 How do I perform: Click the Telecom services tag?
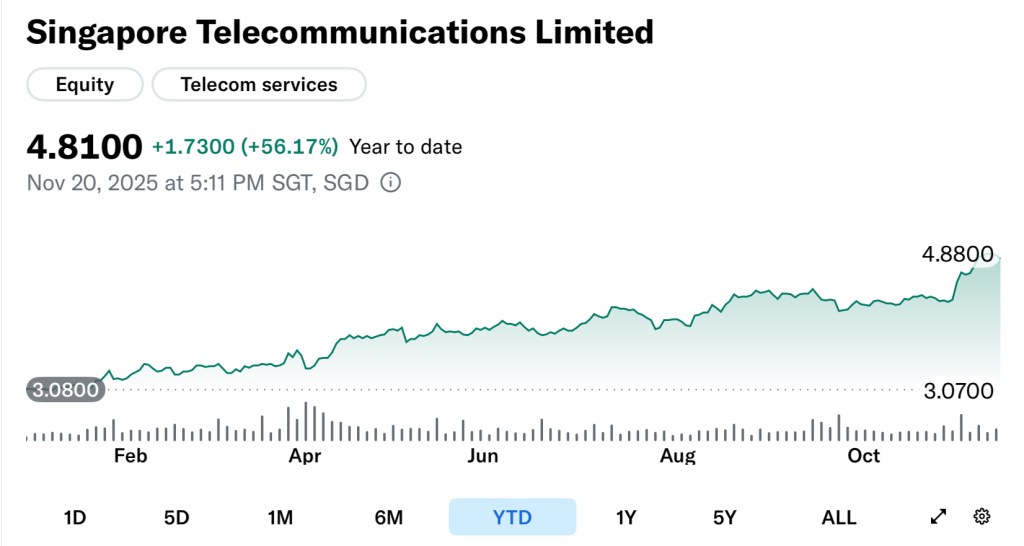(x=259, y=85)
